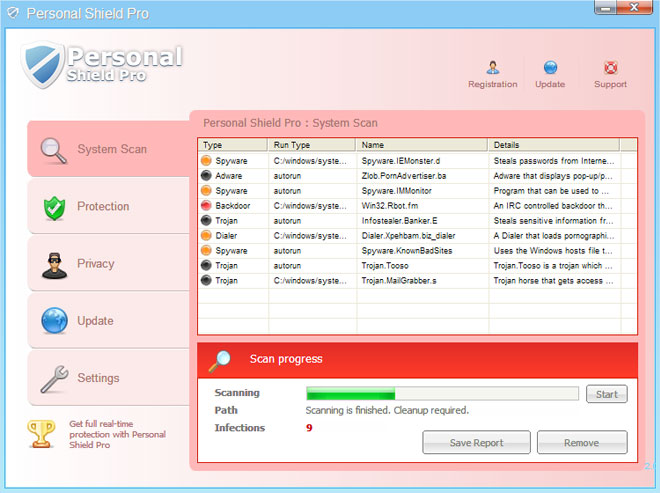This screenshot has height=493, width=660.
Task: Select the Spyware.IMMonitor entry
Action: pyautogui.click(x=397, y=191)
